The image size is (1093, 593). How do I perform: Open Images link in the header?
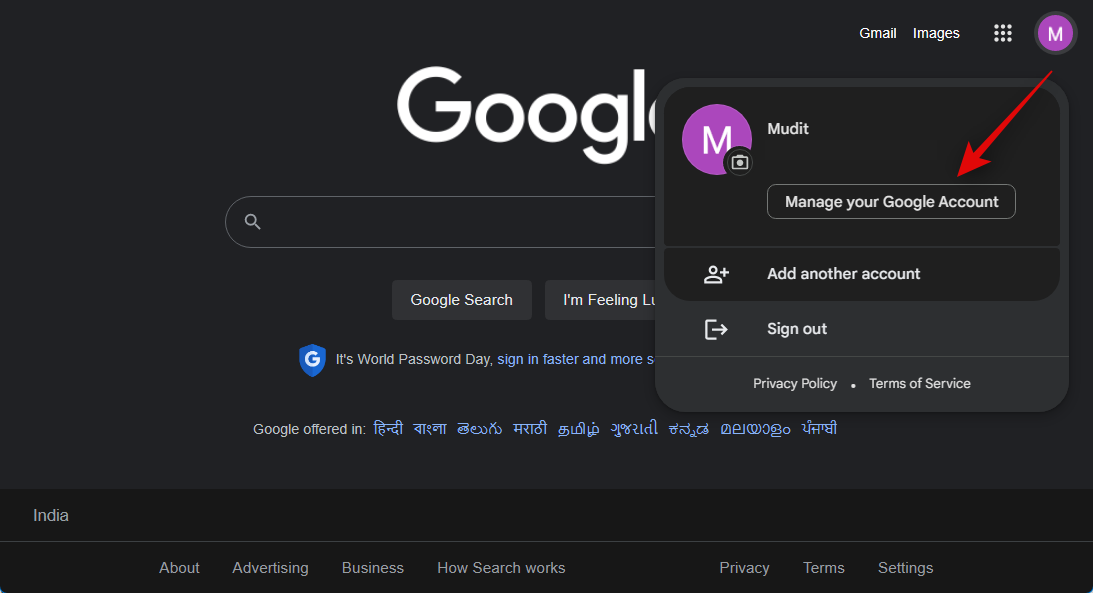click(936, 33)
